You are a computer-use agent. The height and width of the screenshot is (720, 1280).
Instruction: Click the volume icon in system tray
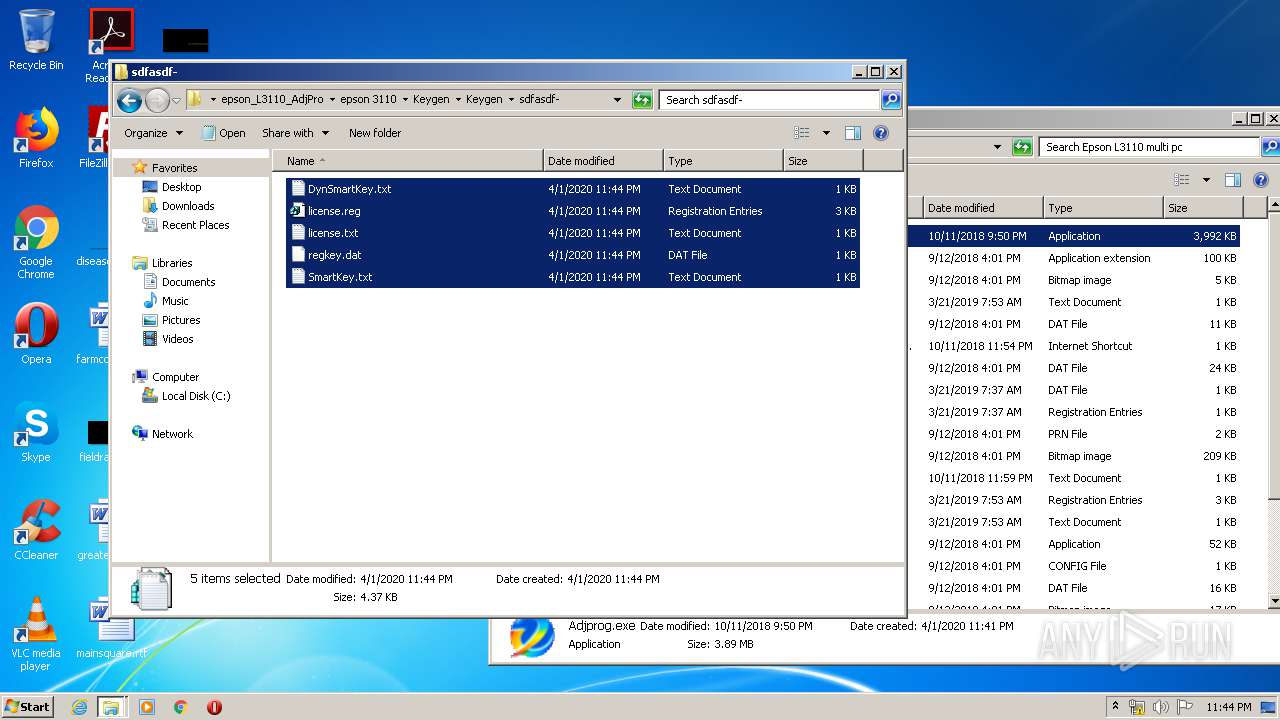point(1160,707)
